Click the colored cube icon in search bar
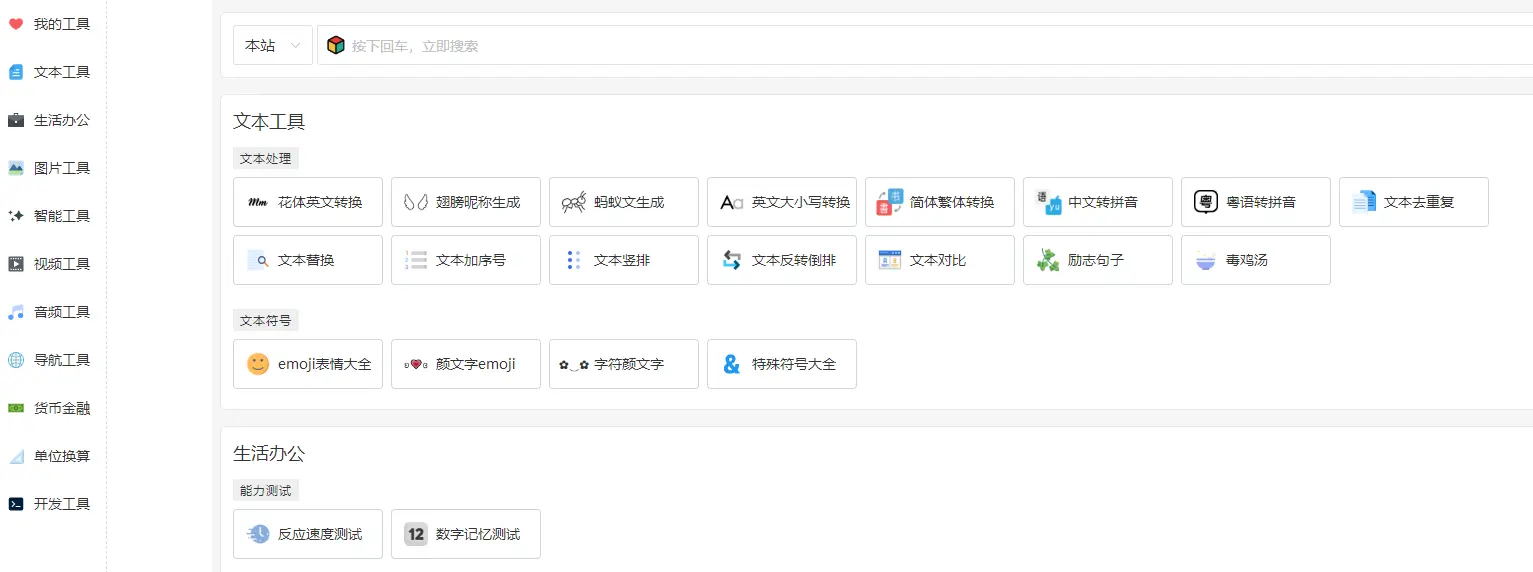Viewport: 1533px width, 572px height. pos(336,45)
